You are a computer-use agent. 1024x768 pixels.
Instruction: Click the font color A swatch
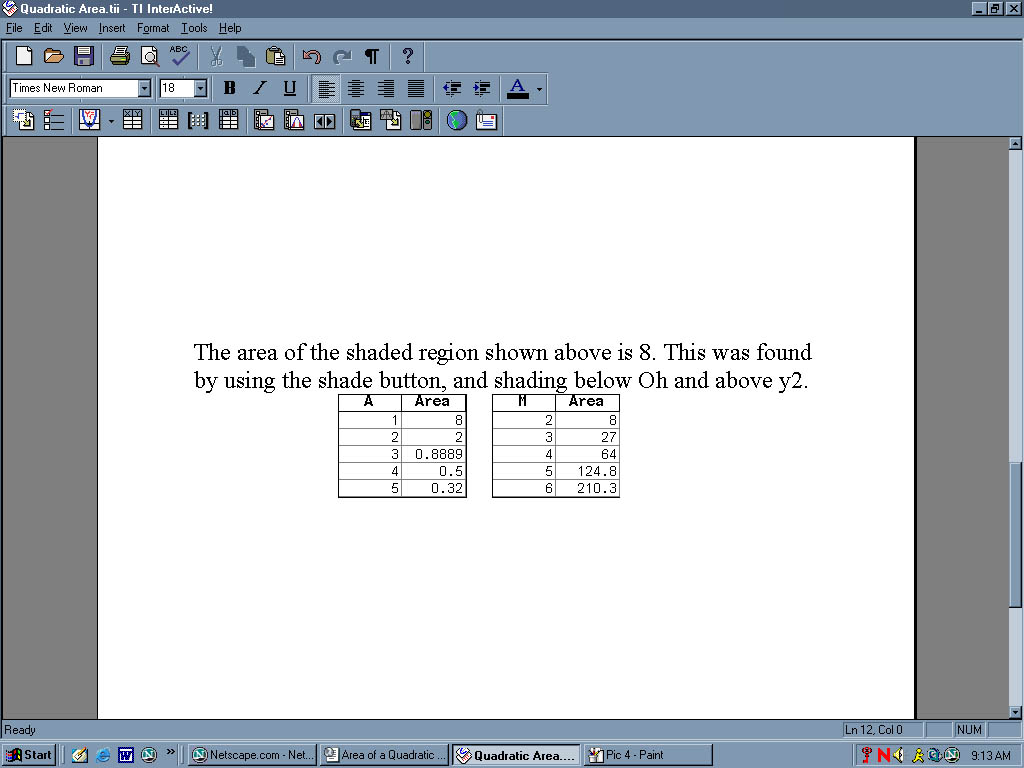517,88
